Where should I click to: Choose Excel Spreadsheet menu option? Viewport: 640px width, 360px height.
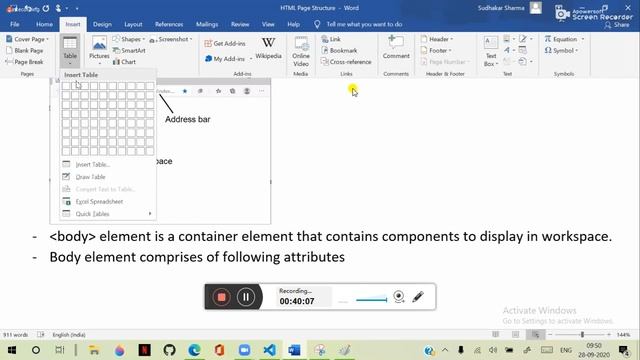[107, 202]
